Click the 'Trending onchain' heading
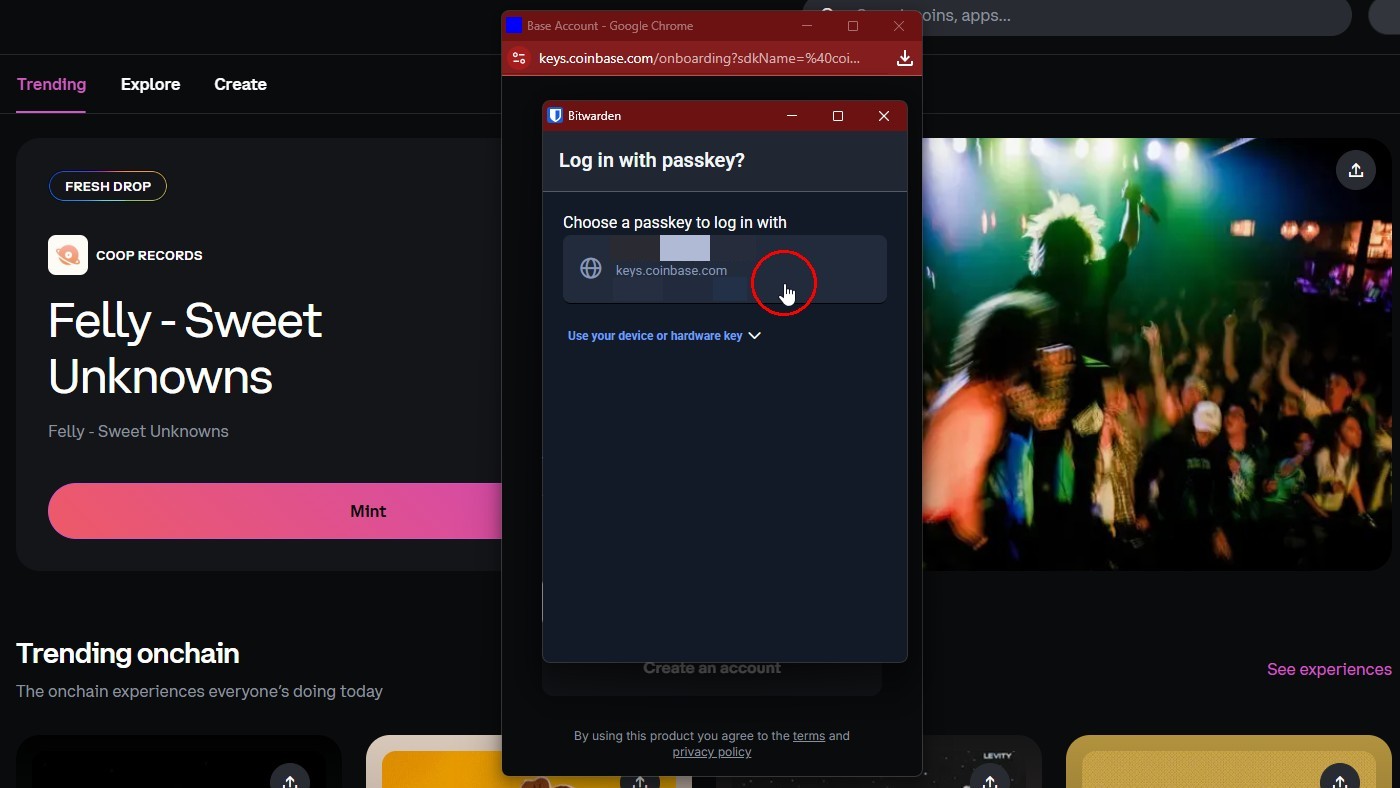This screenshot has height=788, width=1400. 128,653
